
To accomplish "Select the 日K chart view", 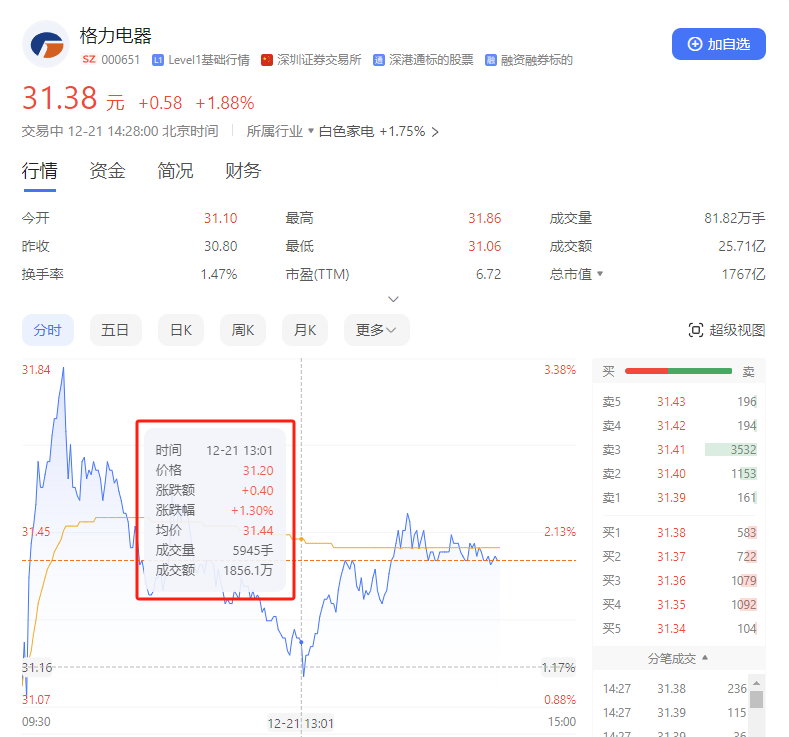I will pos(181,330).
